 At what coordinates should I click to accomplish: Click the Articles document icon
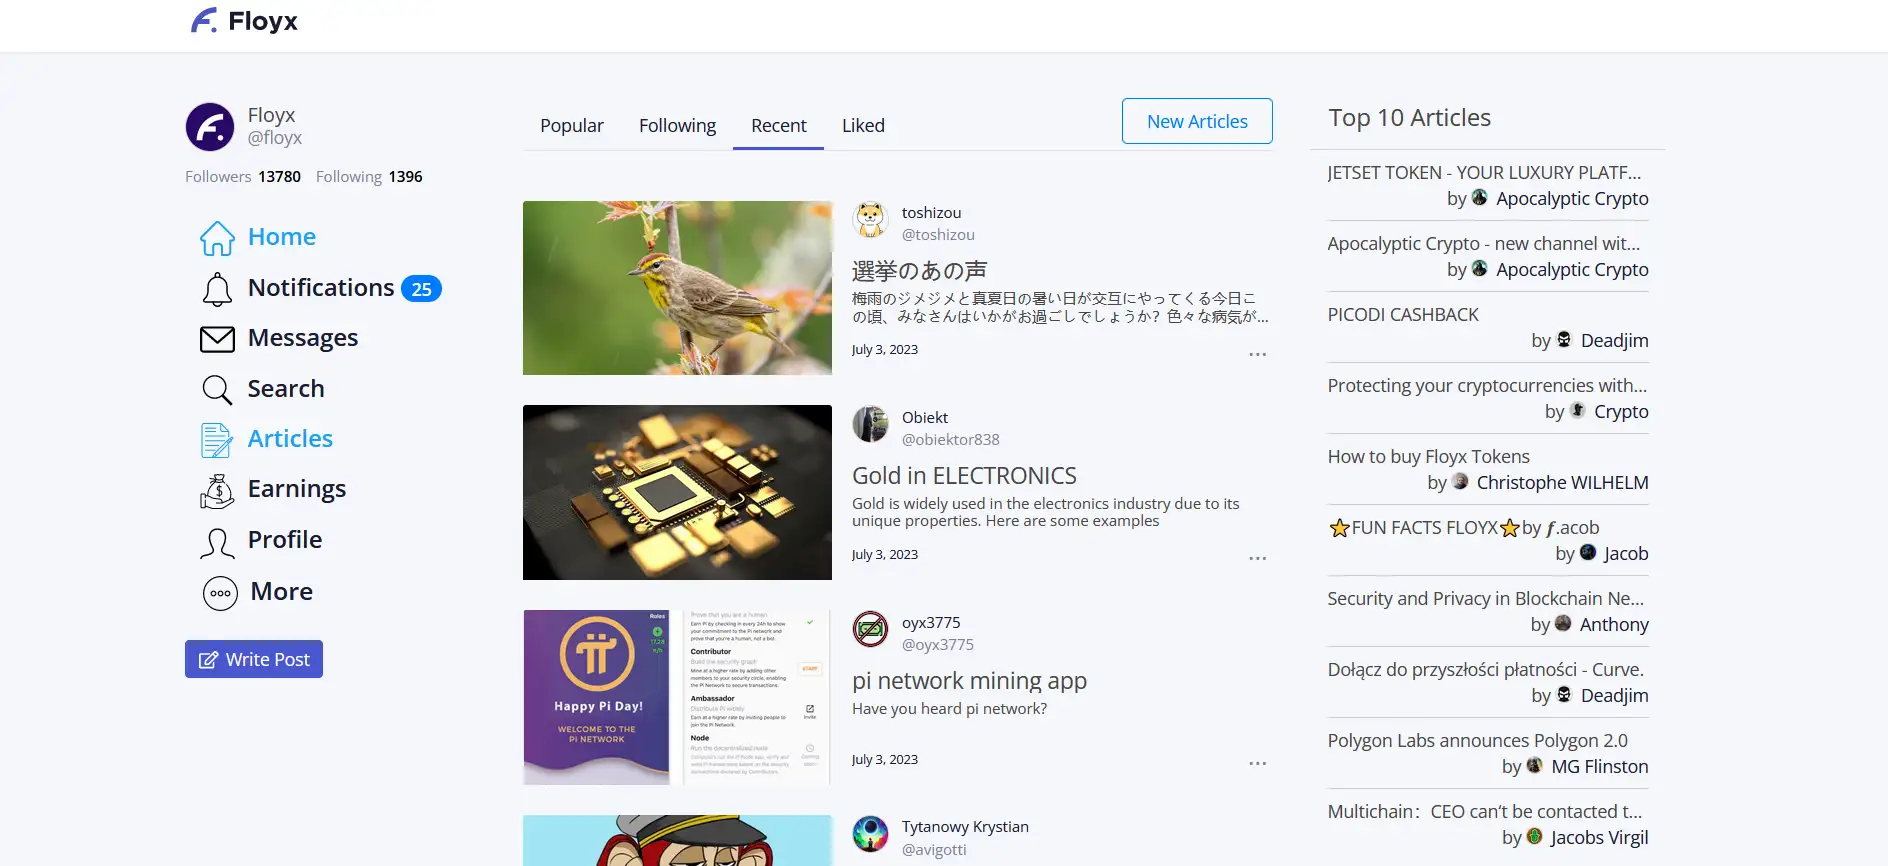217,439
